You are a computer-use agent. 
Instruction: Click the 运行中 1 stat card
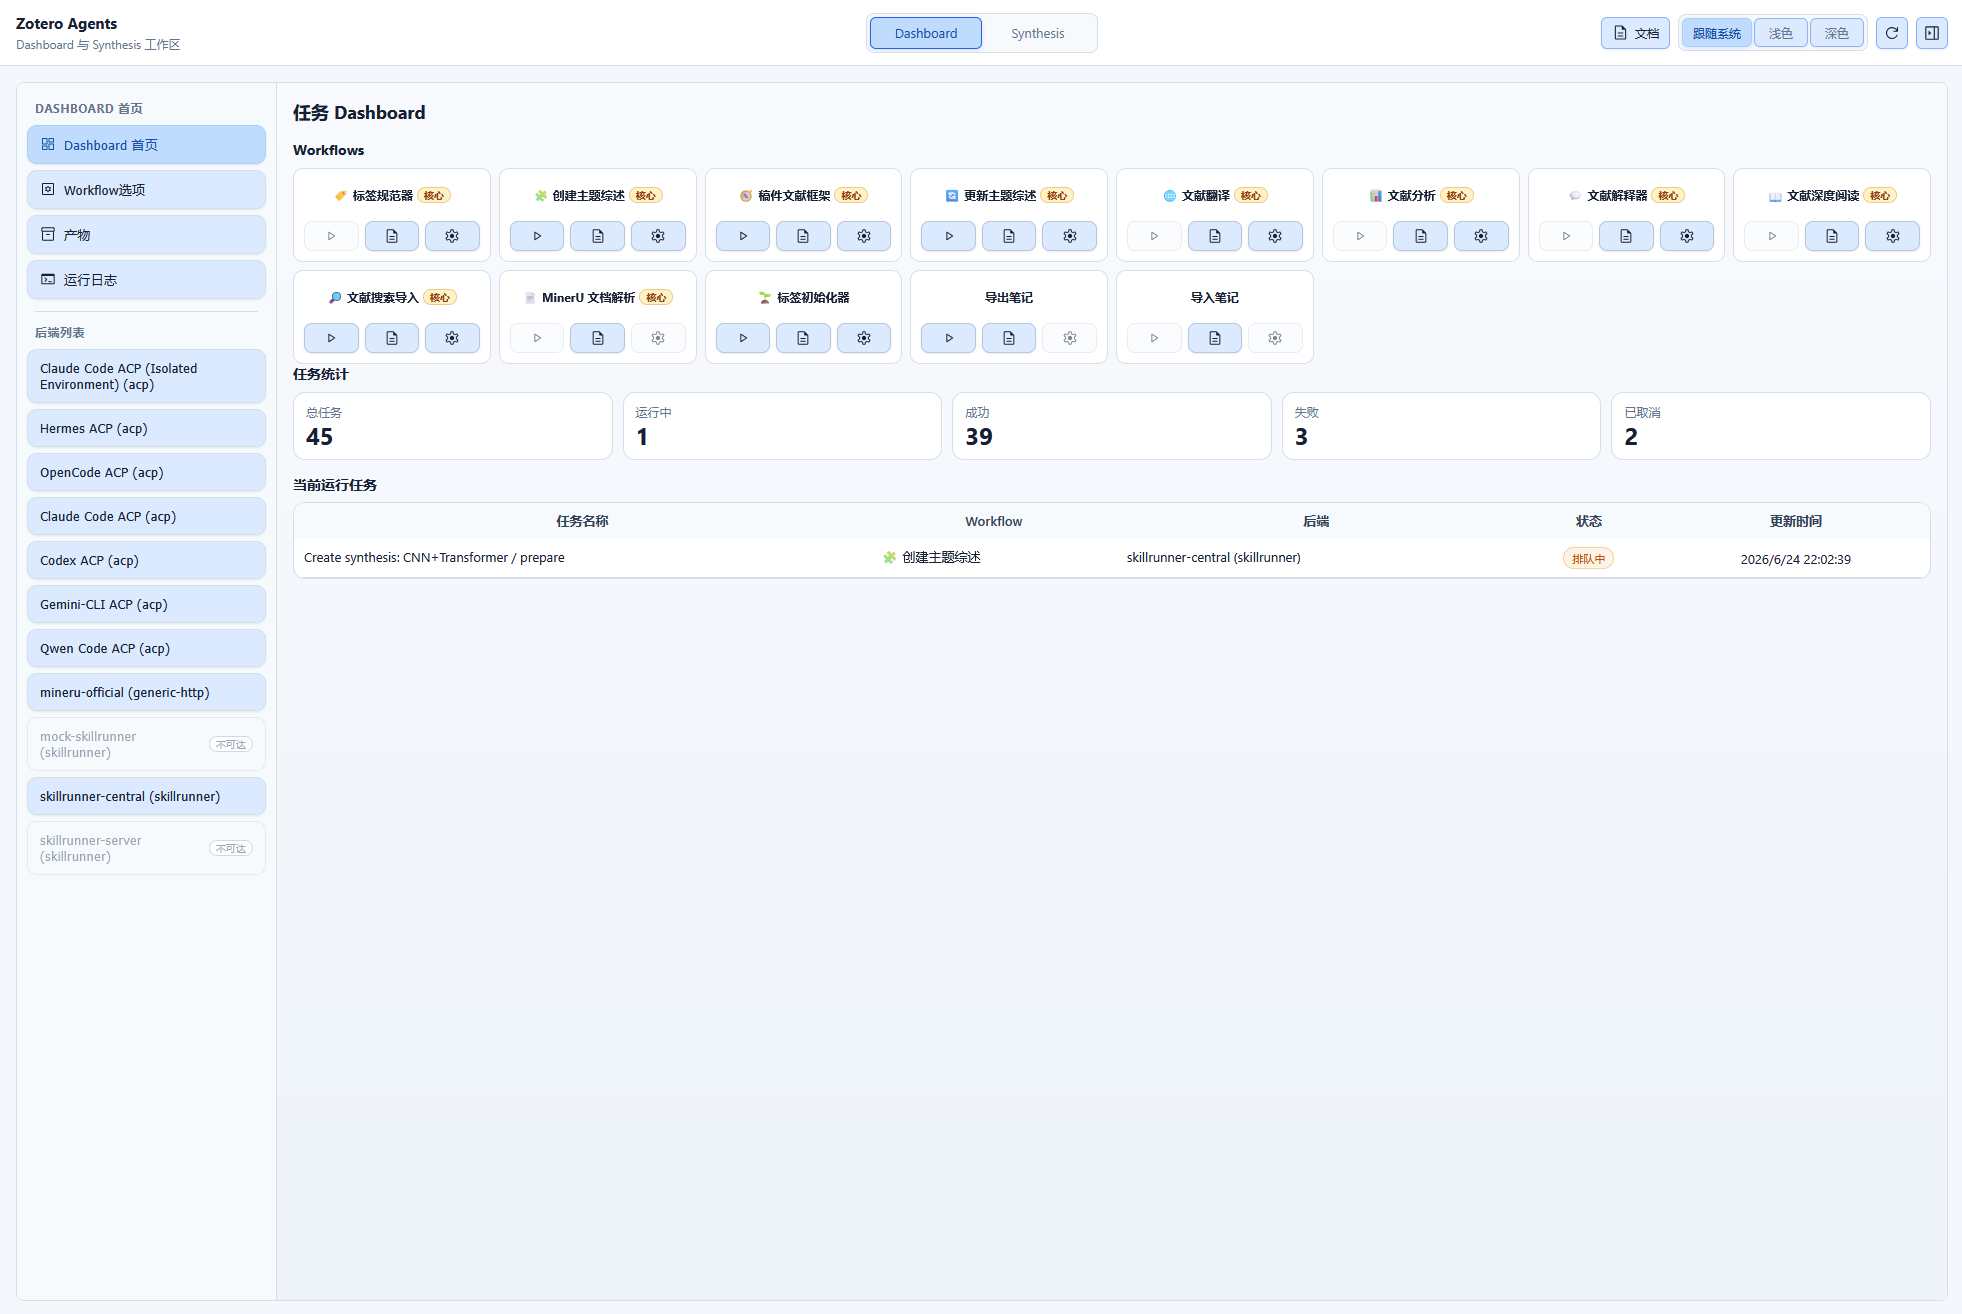pos(782,426)
